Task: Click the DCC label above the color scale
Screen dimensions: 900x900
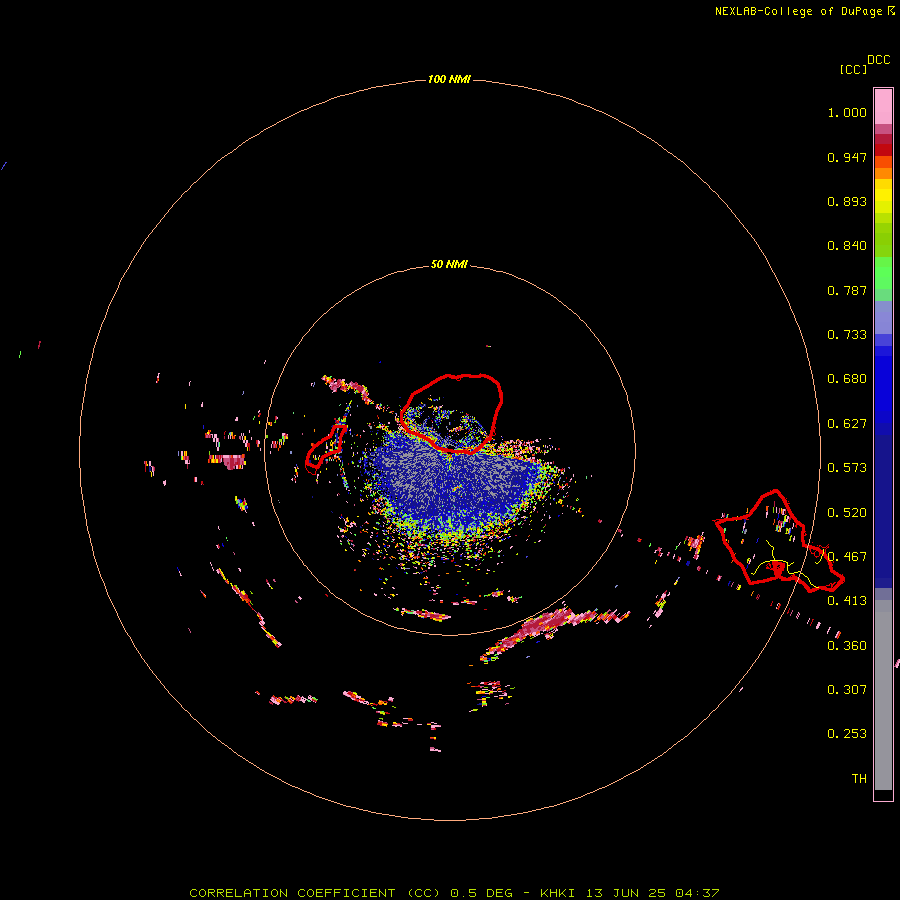Action: click(x=878, y=60)
